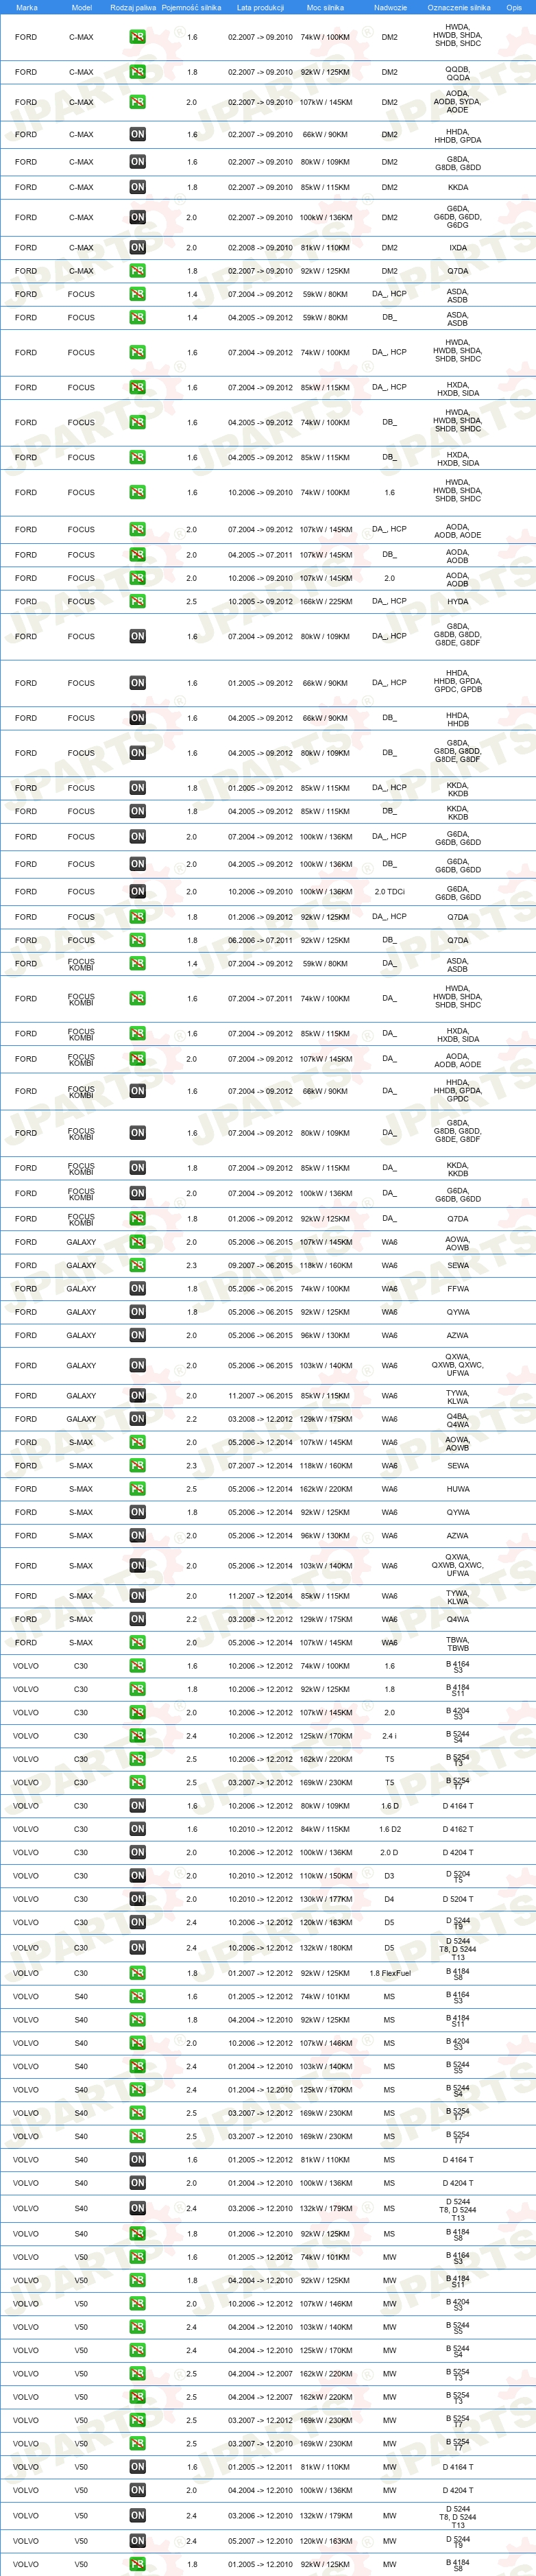This screenshot has width=536, height=2576.
Task: Click the ON icon for Volvo C30 1.6 D2
Action: pos(137,1829)
